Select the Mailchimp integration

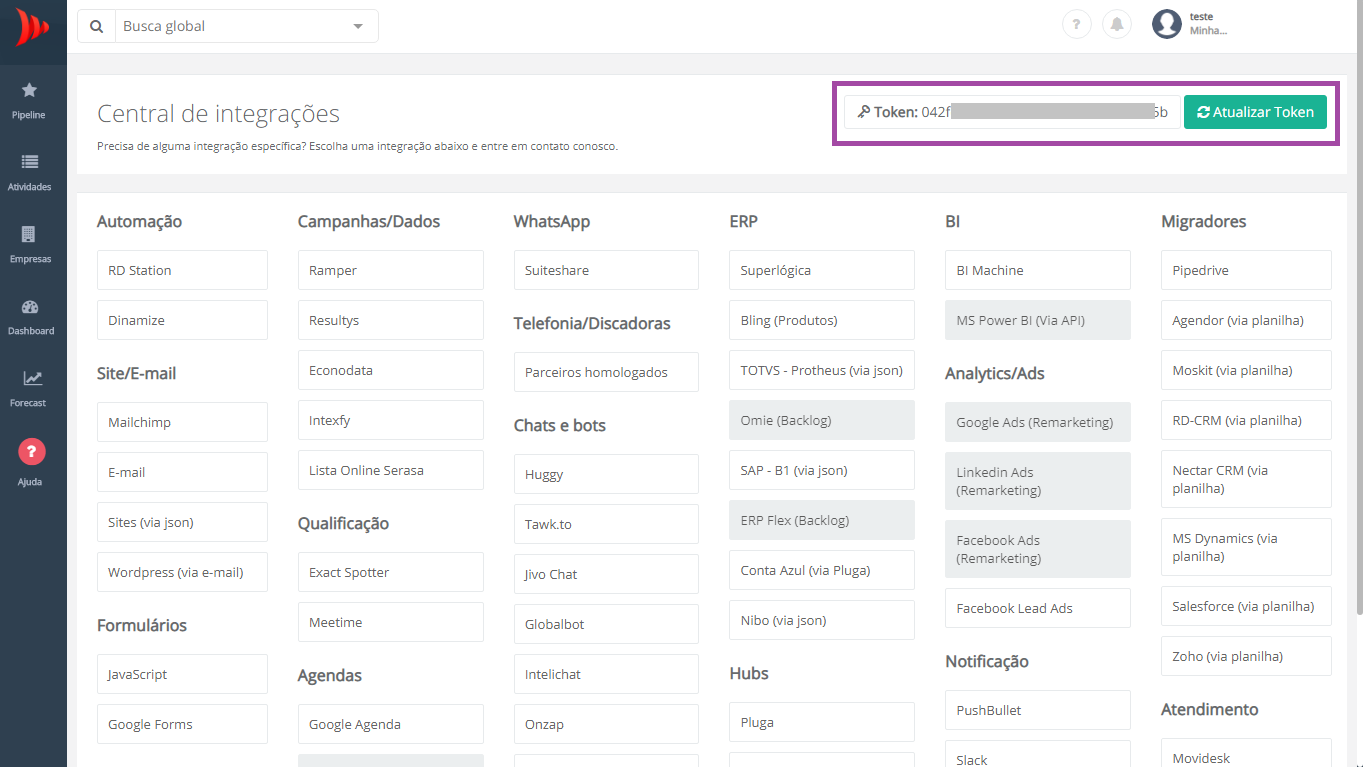pyautogui.click(x=182, y=422)
